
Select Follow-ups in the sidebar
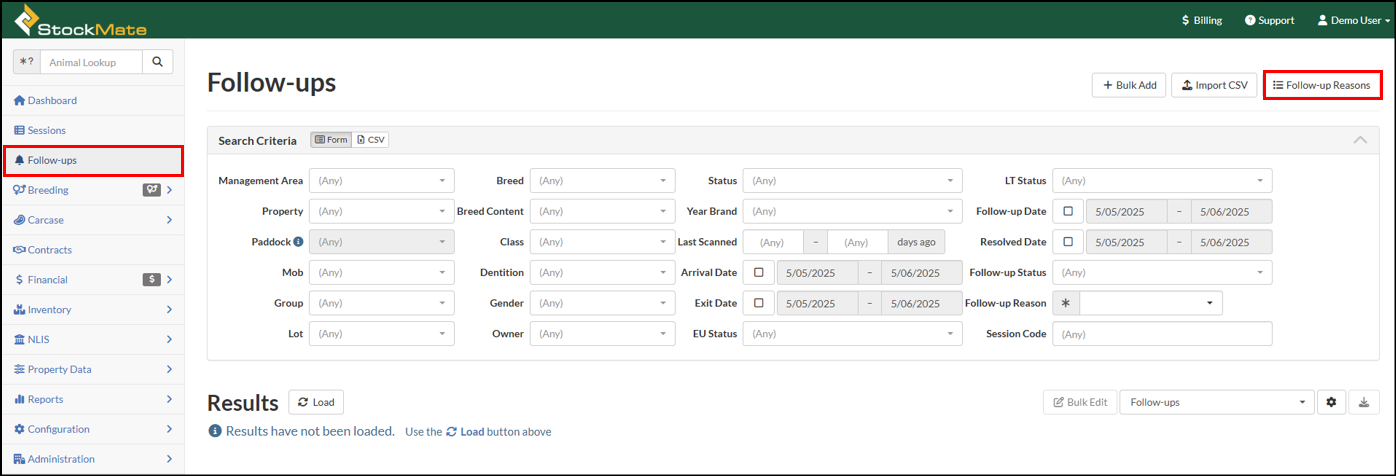click(93, 160)
